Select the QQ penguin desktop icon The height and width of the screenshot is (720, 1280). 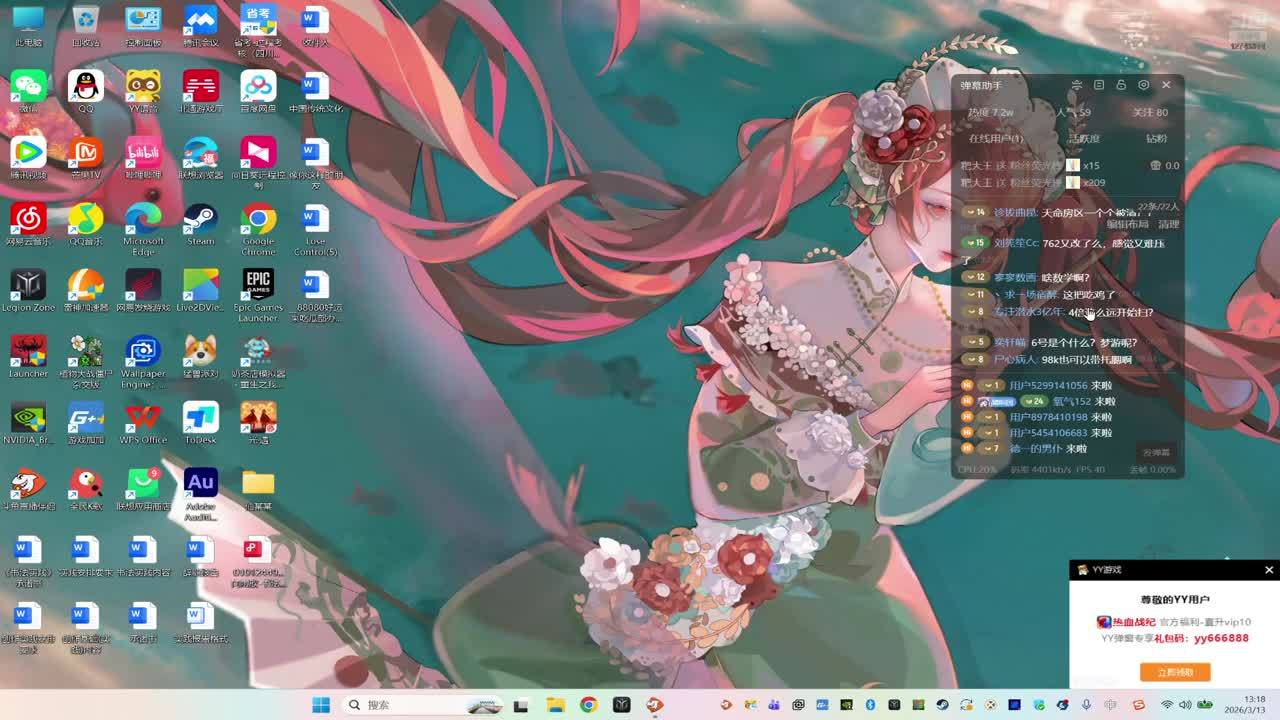86,87
